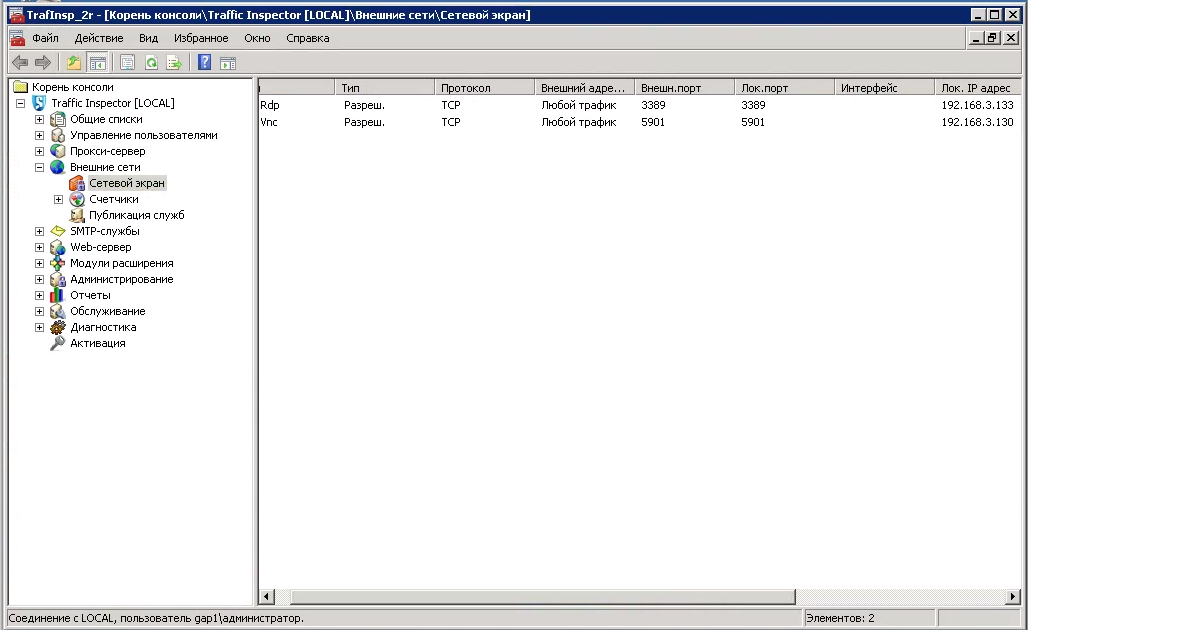Click the Публикация служб icon
This screenshot has width=1192, height=630.
click(77, 215)
